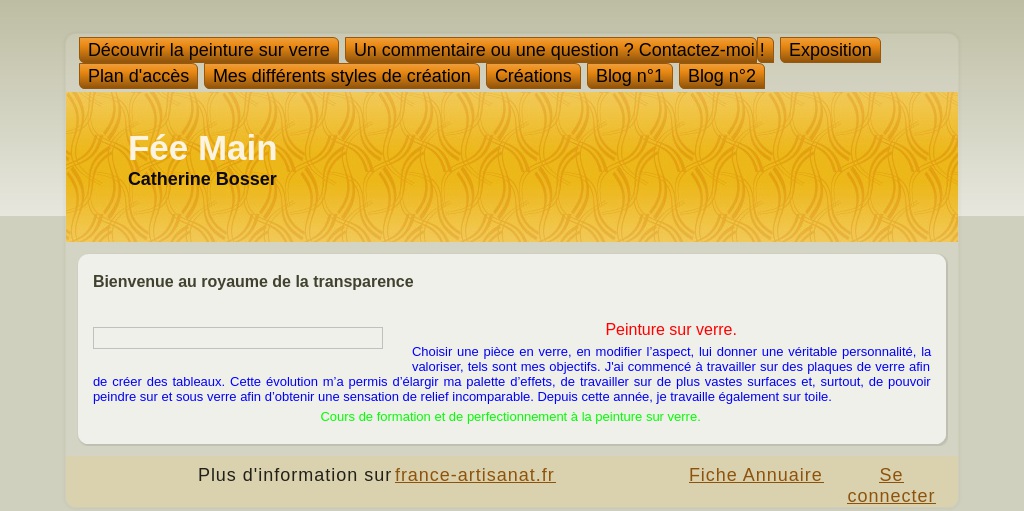
Task: Open the 'Découvrir la peinture sur verre' menu
Action: [x=209, y=50]
